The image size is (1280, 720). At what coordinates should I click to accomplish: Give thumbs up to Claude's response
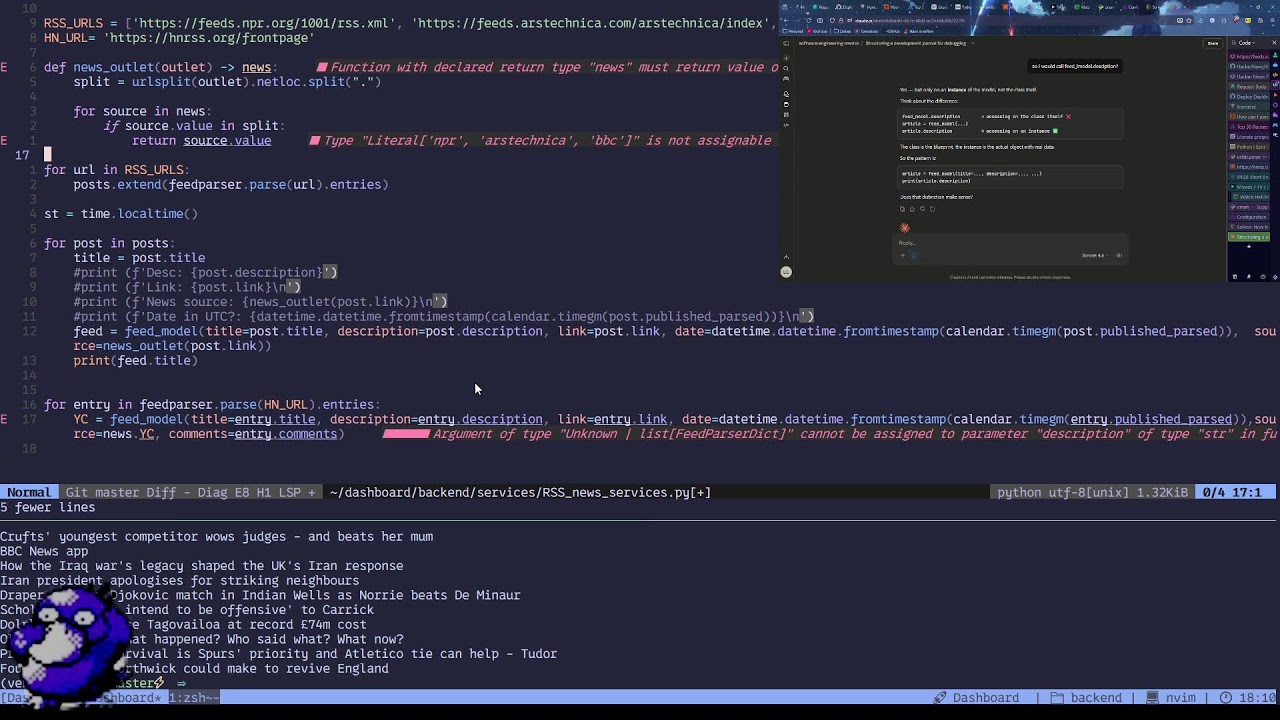pos(912,209)
